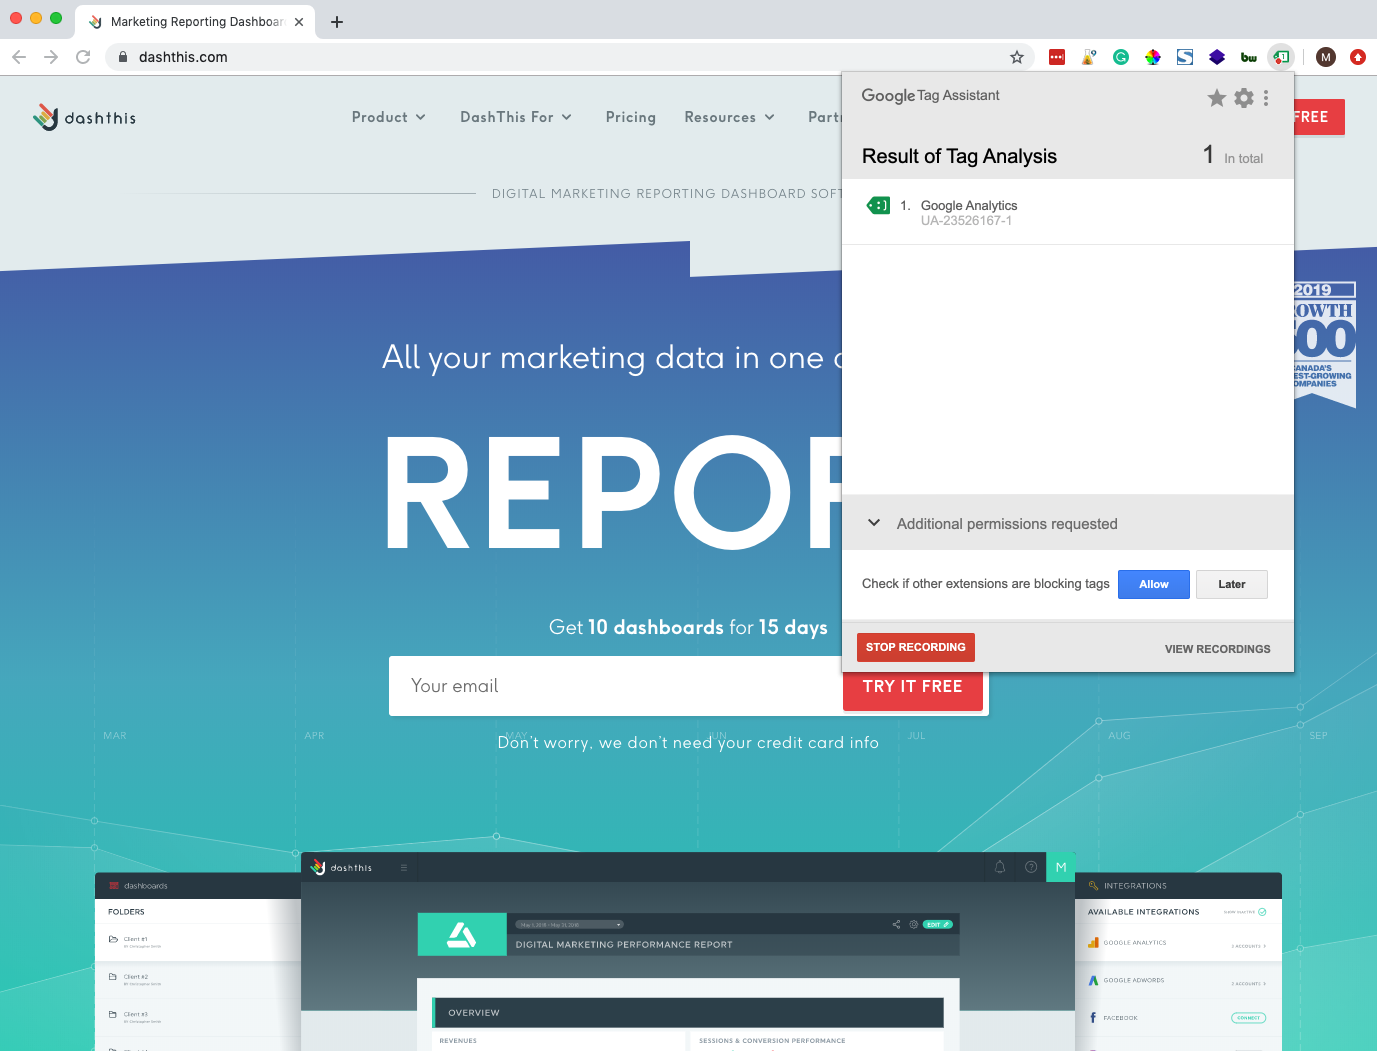
Task: Click the 'Your email' input field
Action: point(616,686)
